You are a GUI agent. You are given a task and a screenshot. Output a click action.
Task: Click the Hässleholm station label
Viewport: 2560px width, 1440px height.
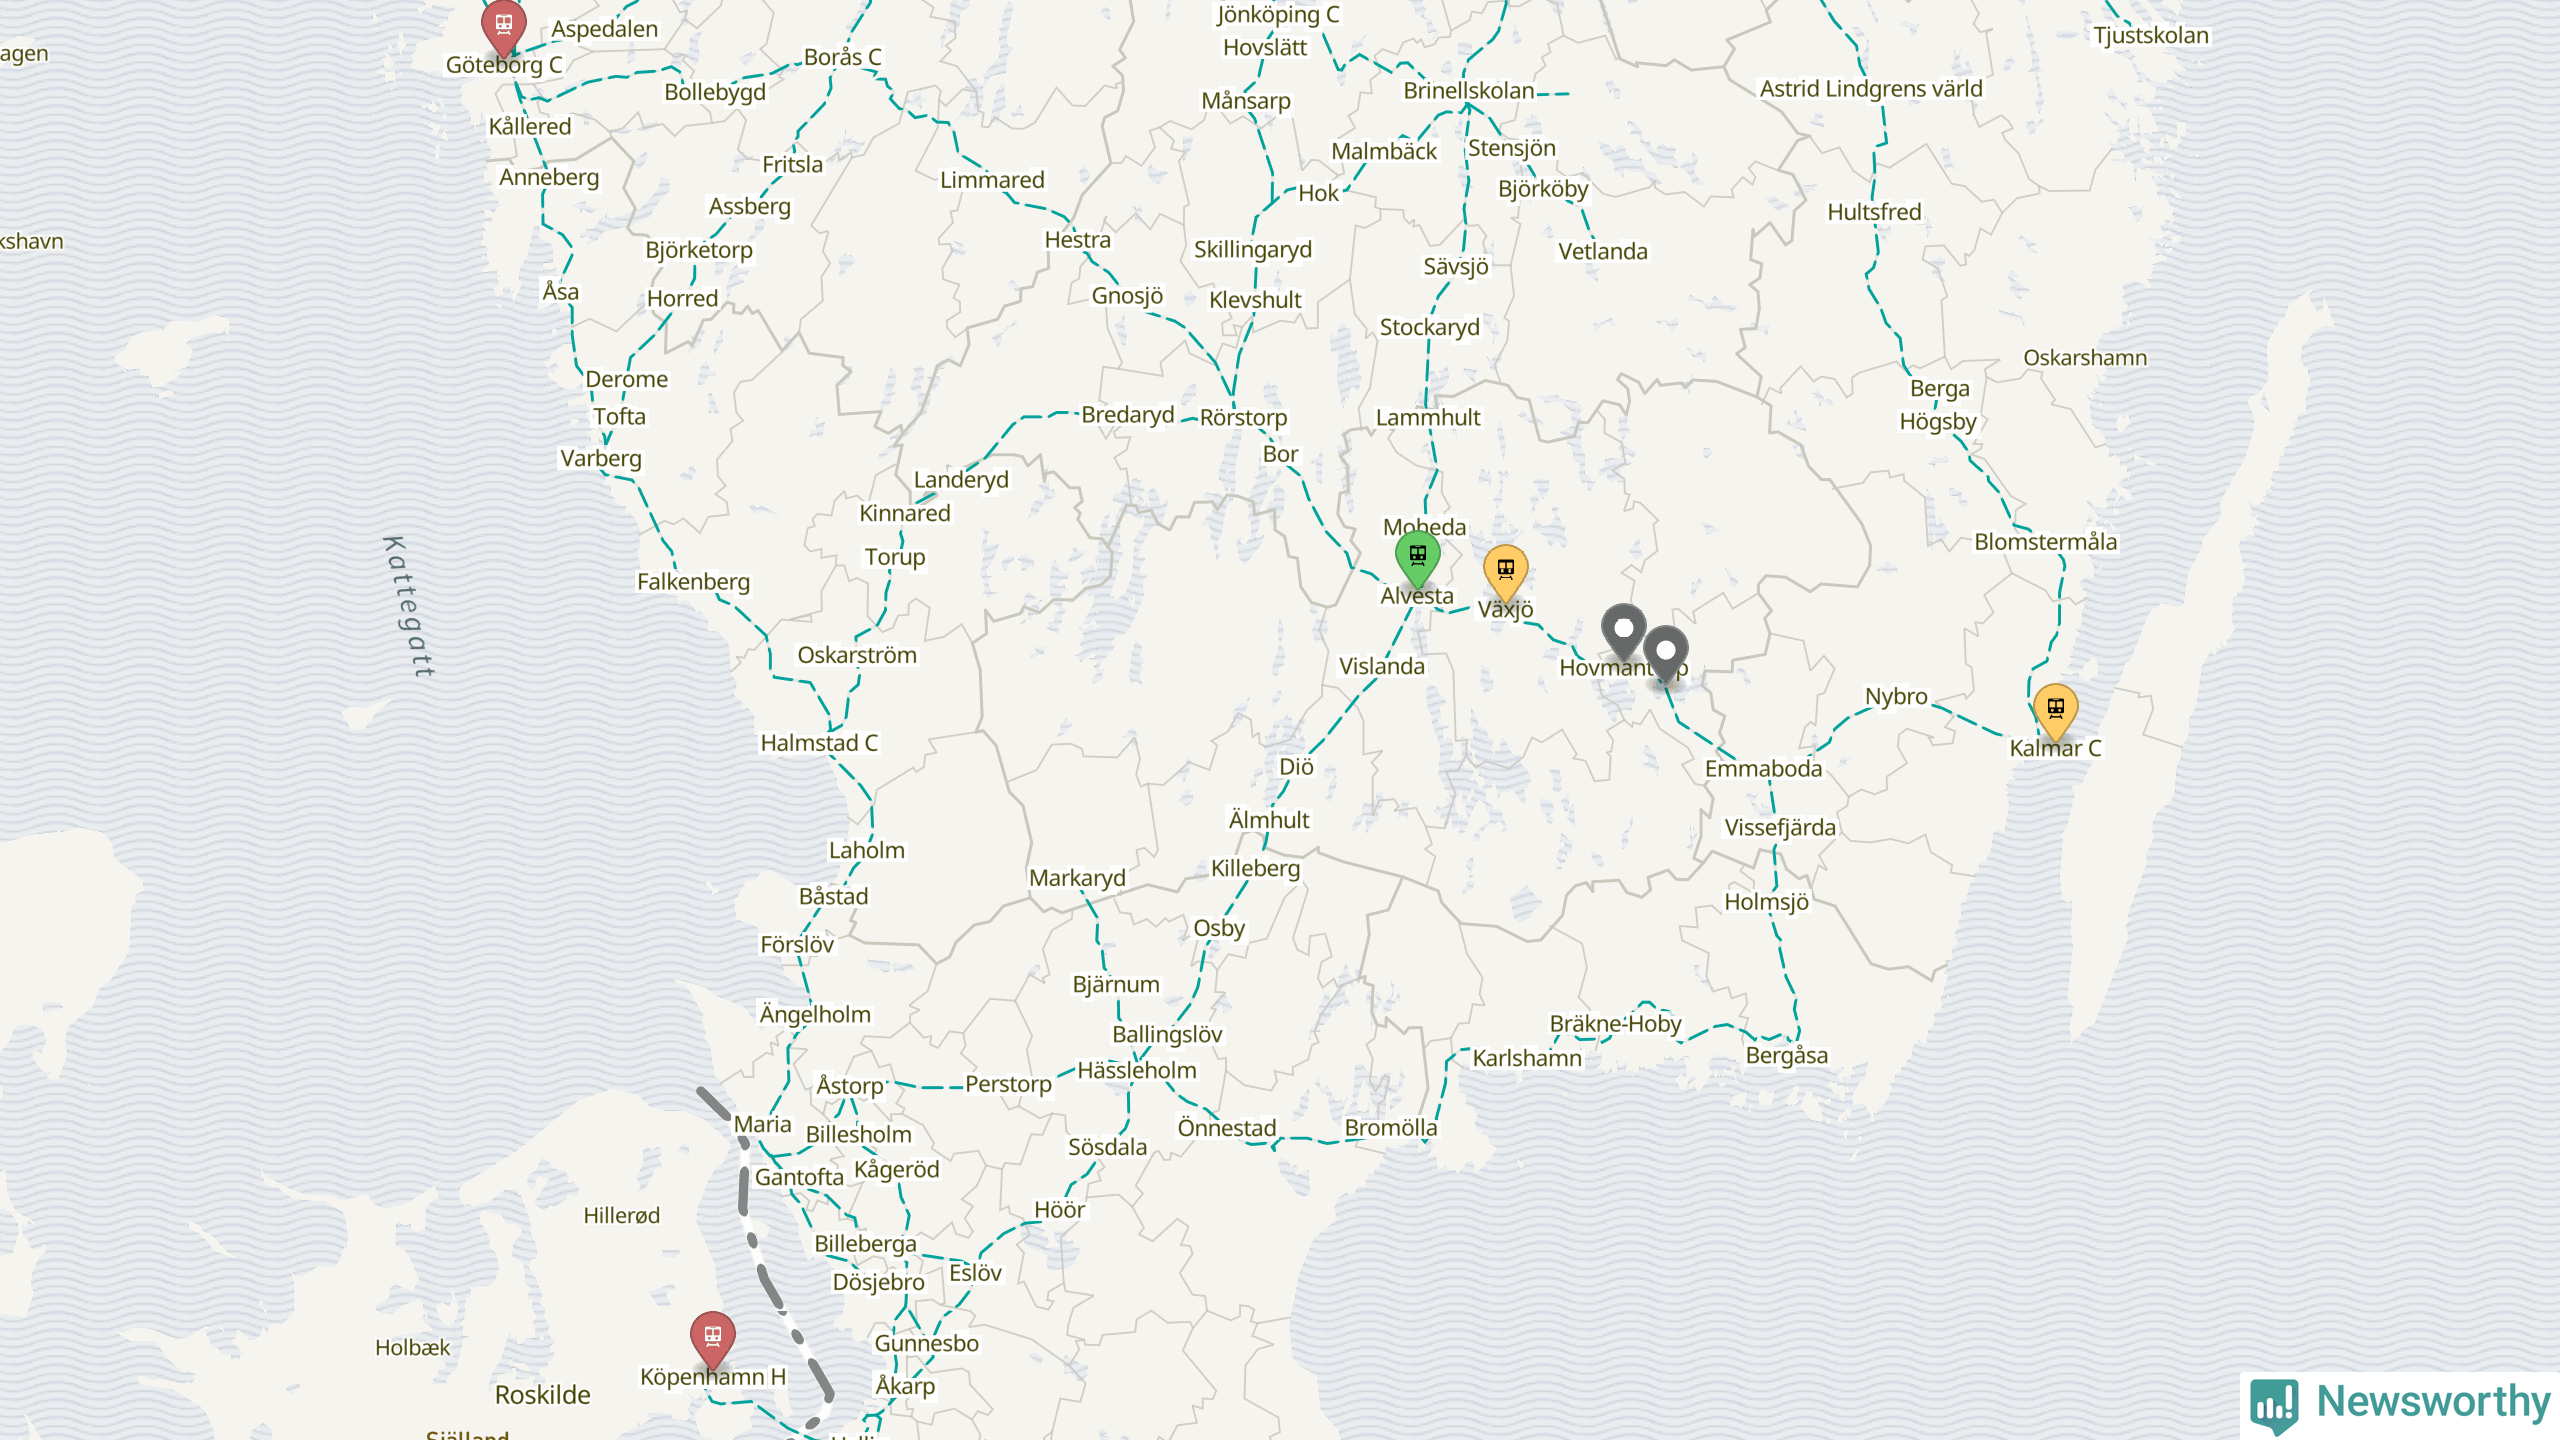click(1137, 1070)
